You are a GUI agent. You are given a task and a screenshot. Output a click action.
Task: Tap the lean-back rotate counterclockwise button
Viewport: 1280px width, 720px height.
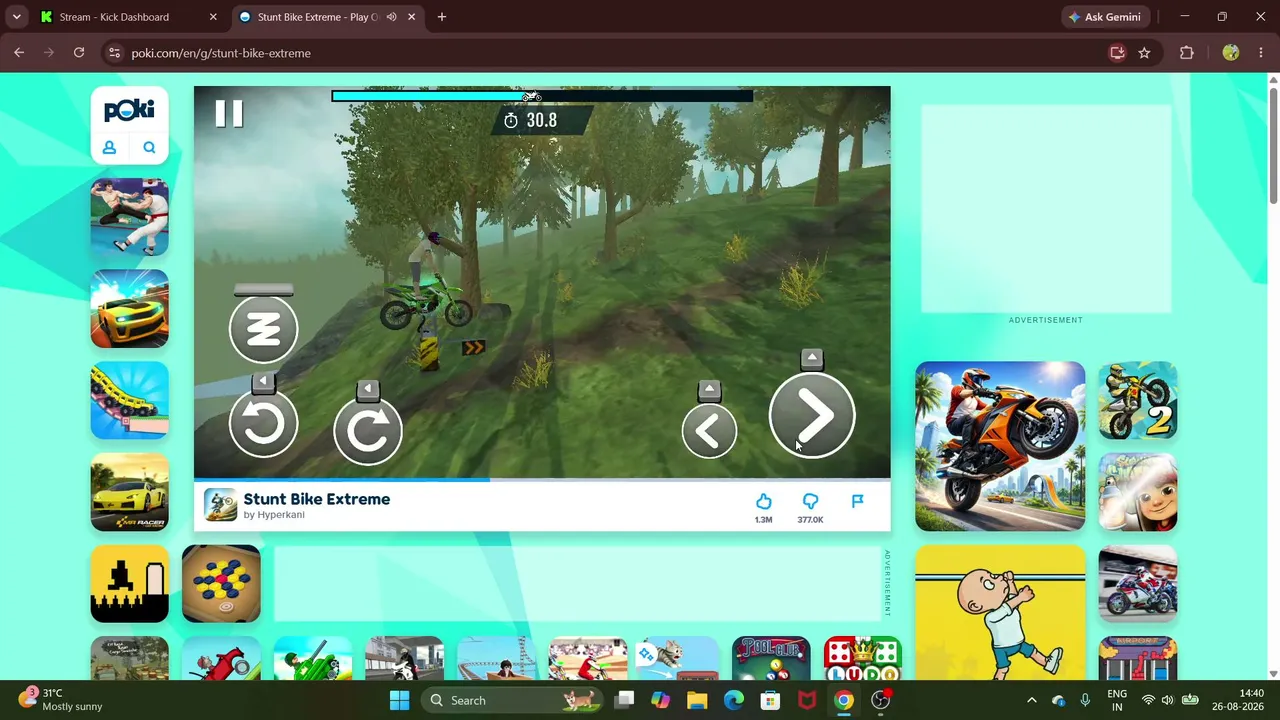coord(264,424)
